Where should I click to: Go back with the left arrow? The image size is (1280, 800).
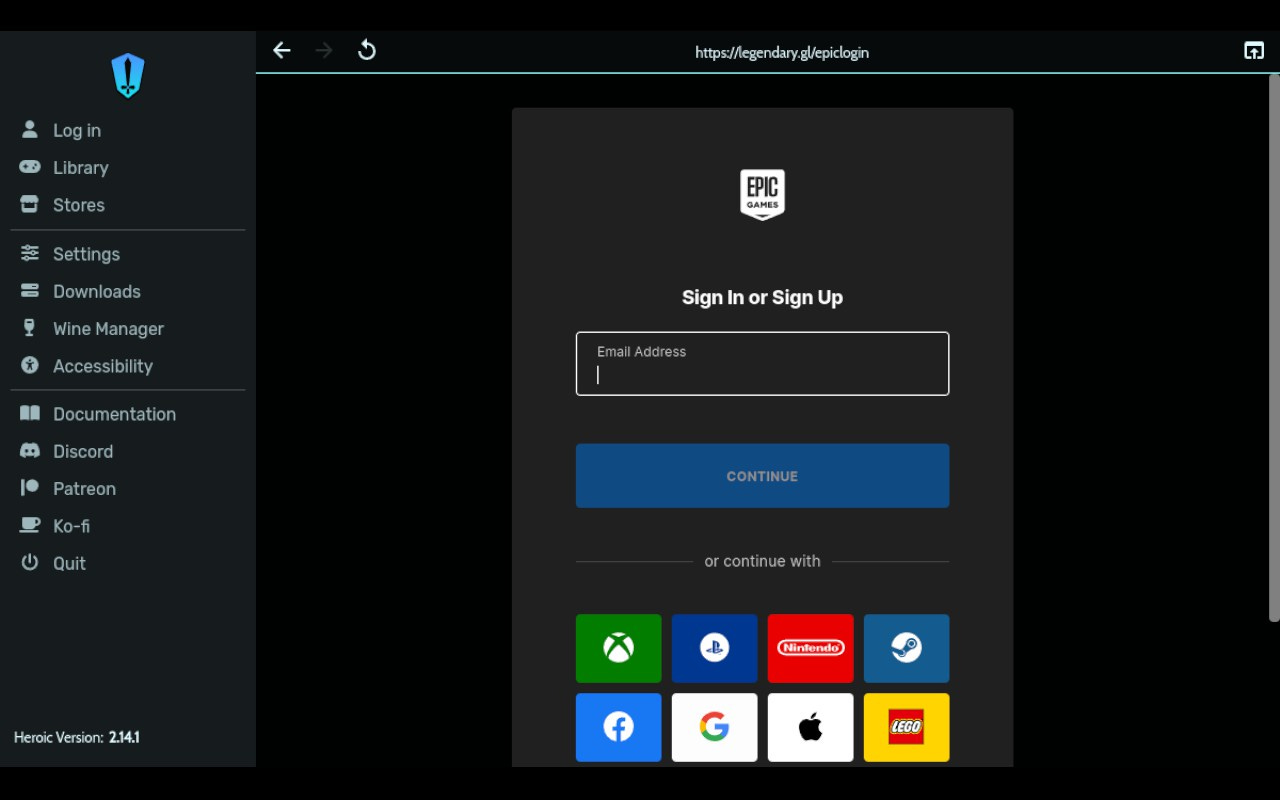pyautogui.click(x=282, y=50)
